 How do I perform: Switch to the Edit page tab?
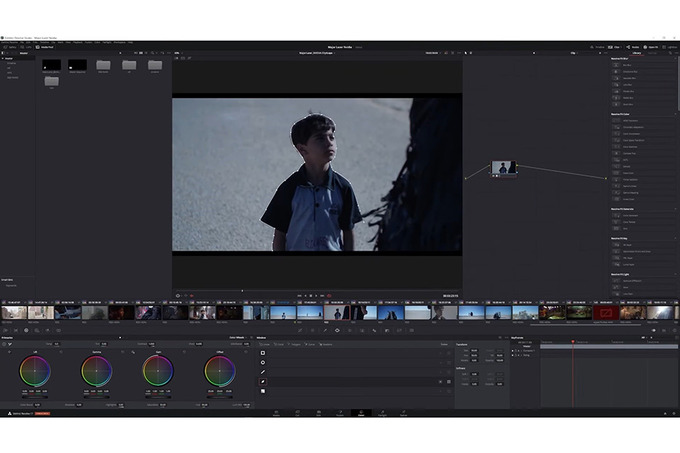point(319,413)
